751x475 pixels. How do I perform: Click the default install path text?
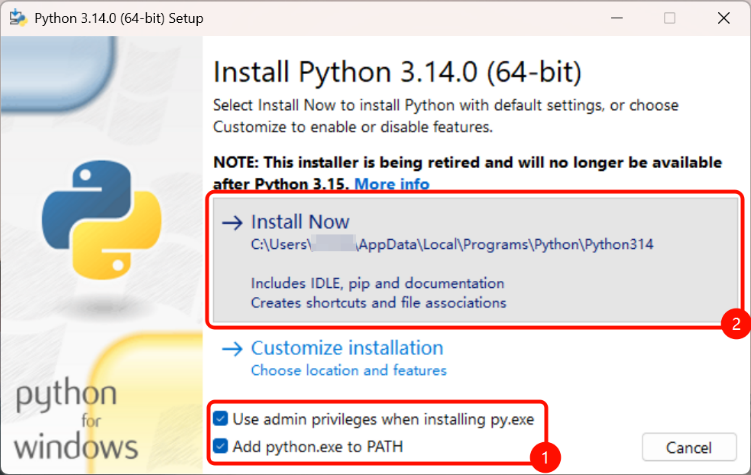coord(452,244)
